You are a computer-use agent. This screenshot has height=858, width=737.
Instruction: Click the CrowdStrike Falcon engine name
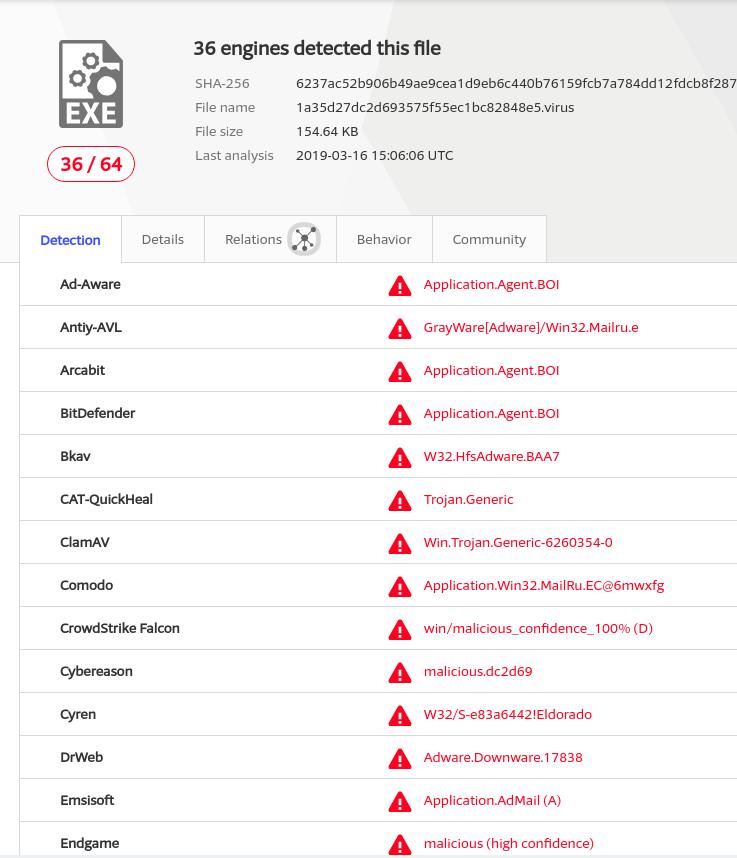point(120,628)
